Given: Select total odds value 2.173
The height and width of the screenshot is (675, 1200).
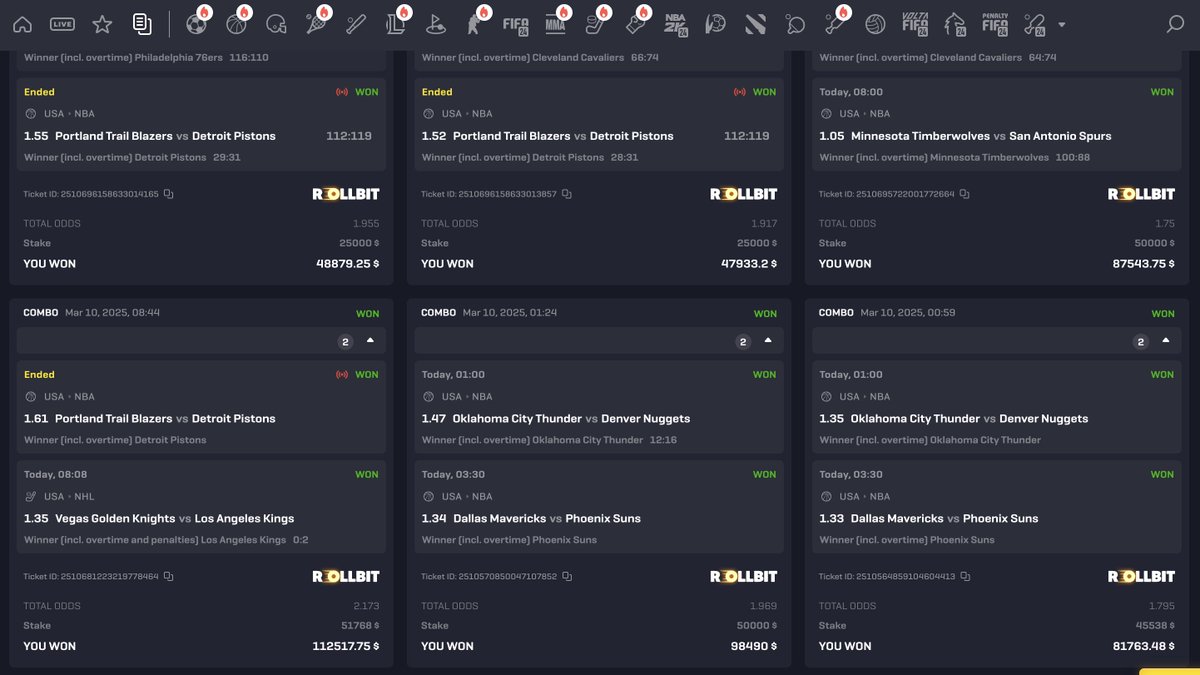Looking at the screenshot, I should (367, 606).
